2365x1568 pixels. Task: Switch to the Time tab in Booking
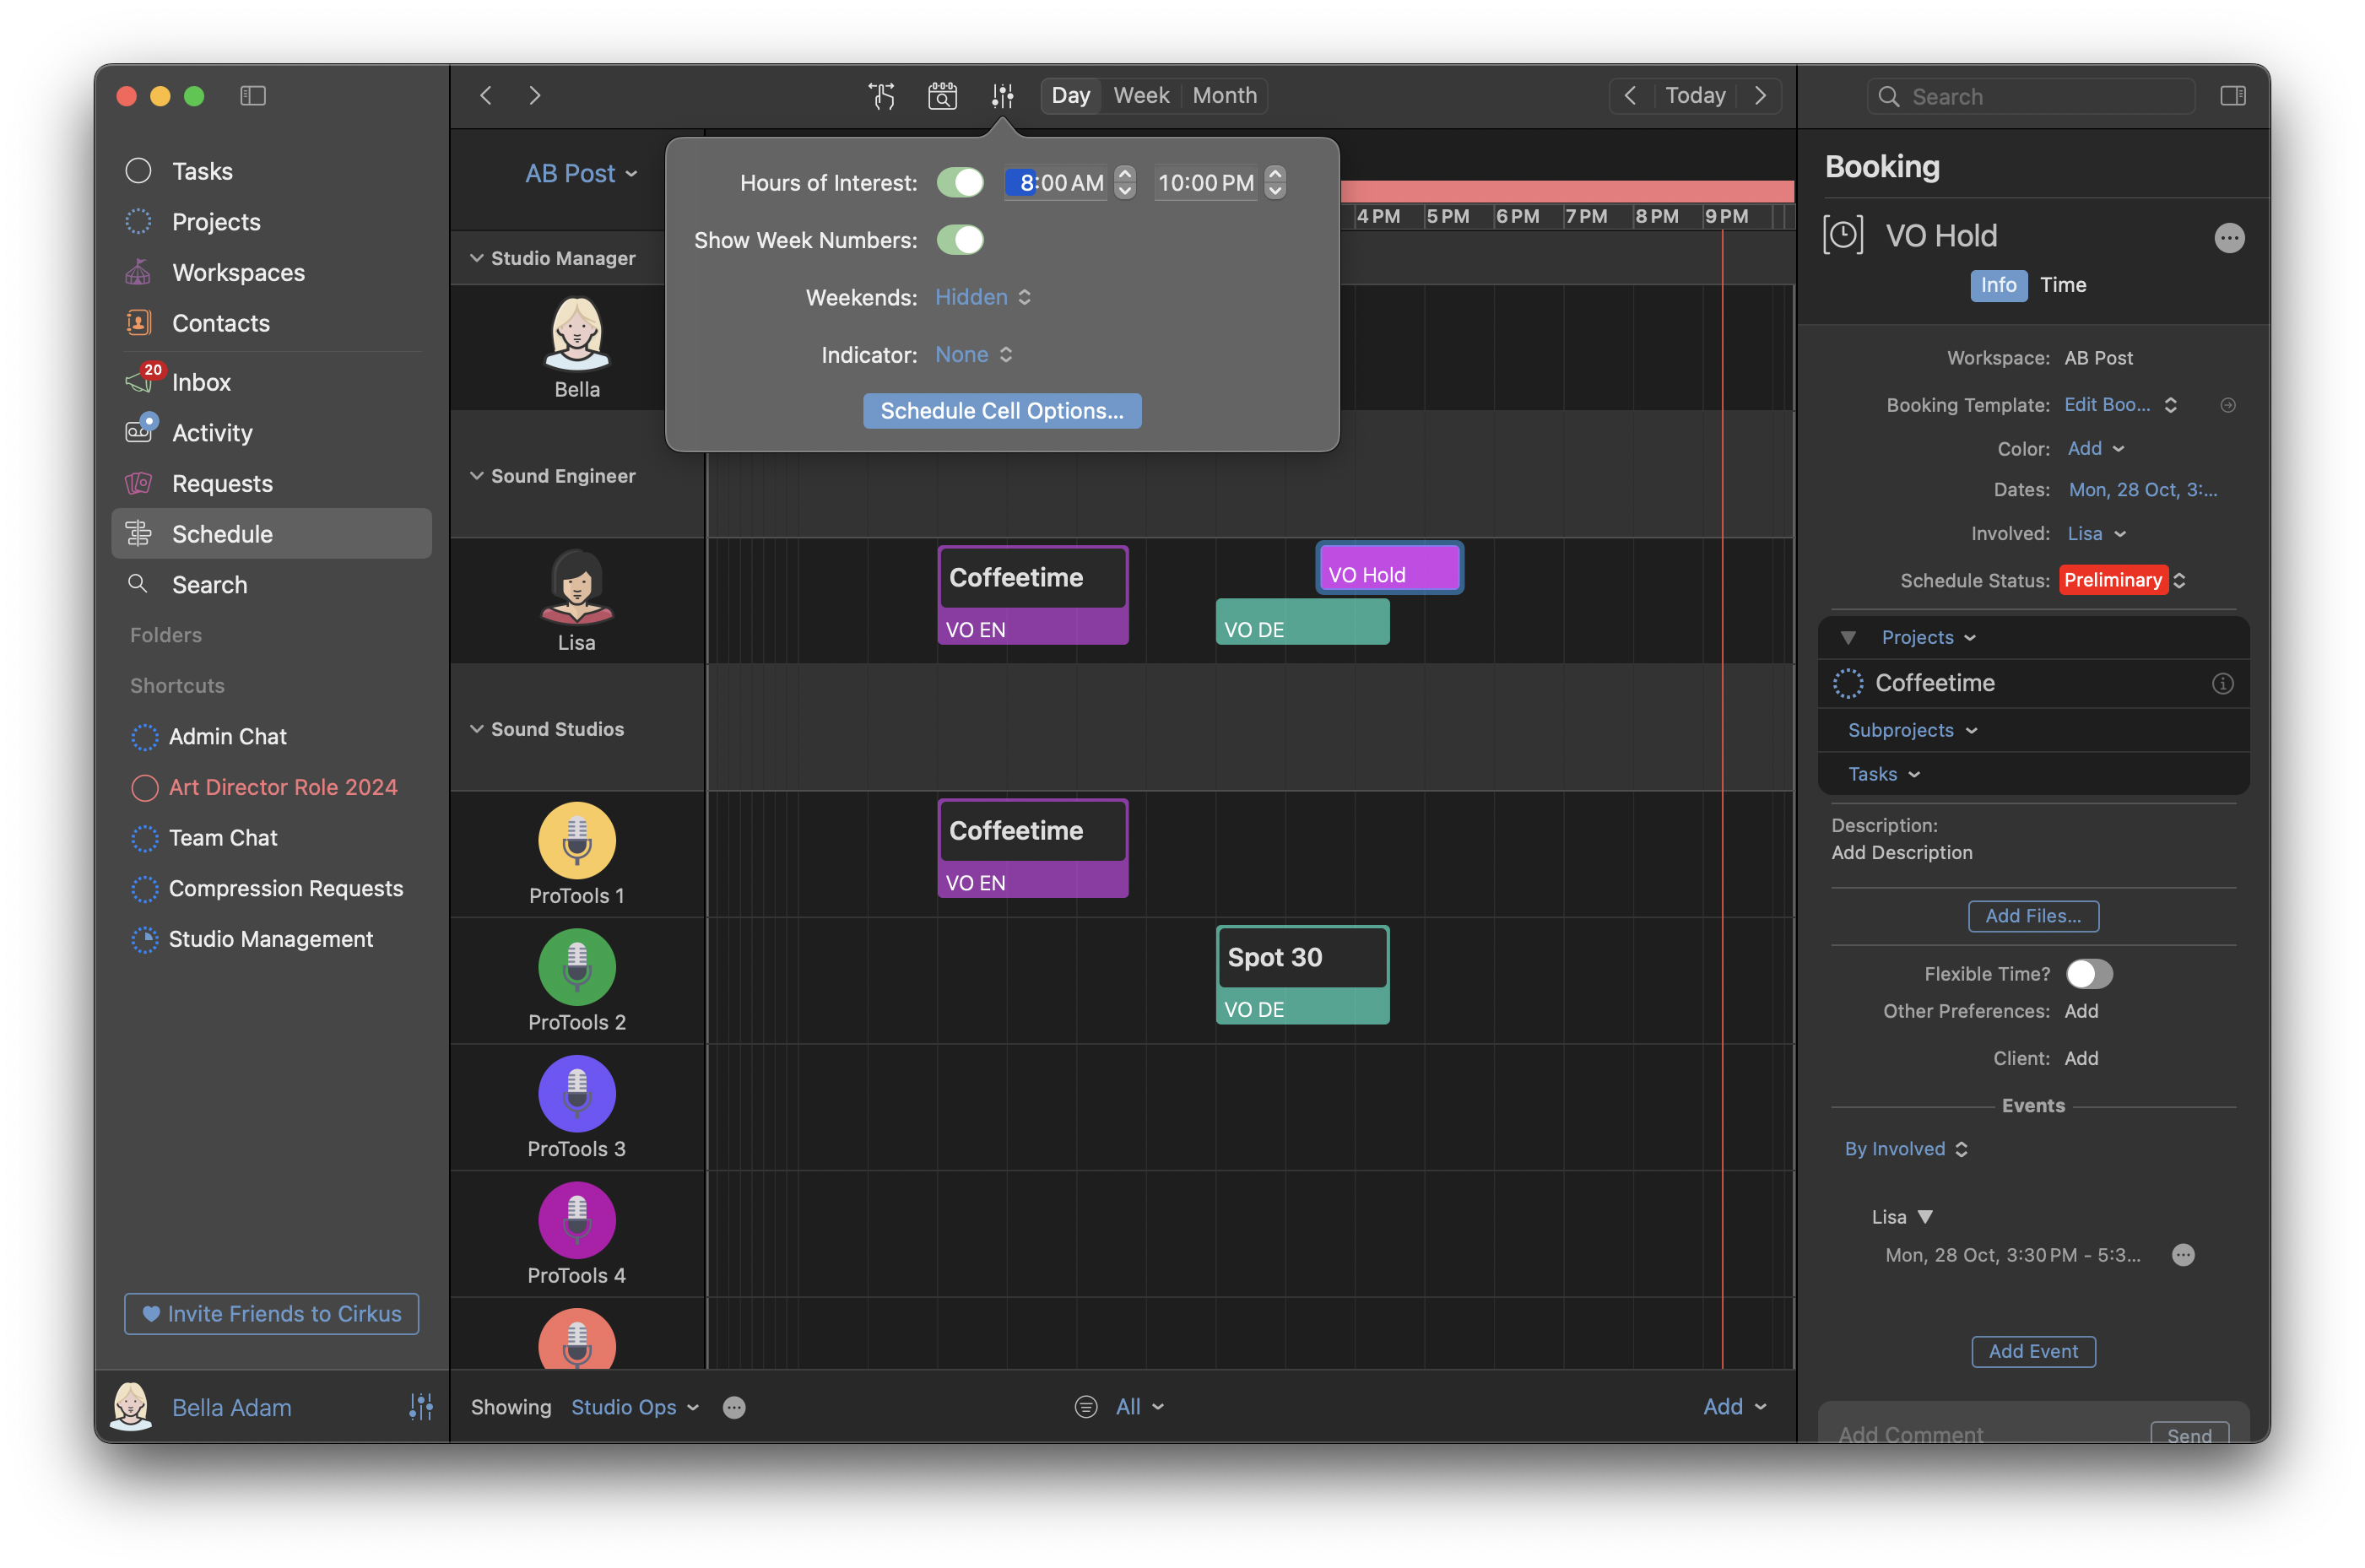coord(2062,285)
